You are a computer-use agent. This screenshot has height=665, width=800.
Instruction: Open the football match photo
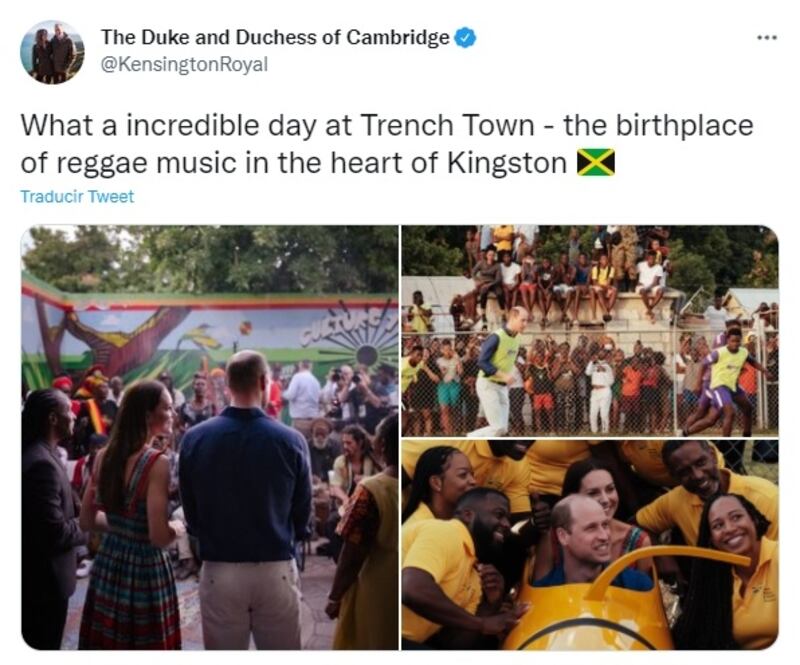click(x=590, y=331)
